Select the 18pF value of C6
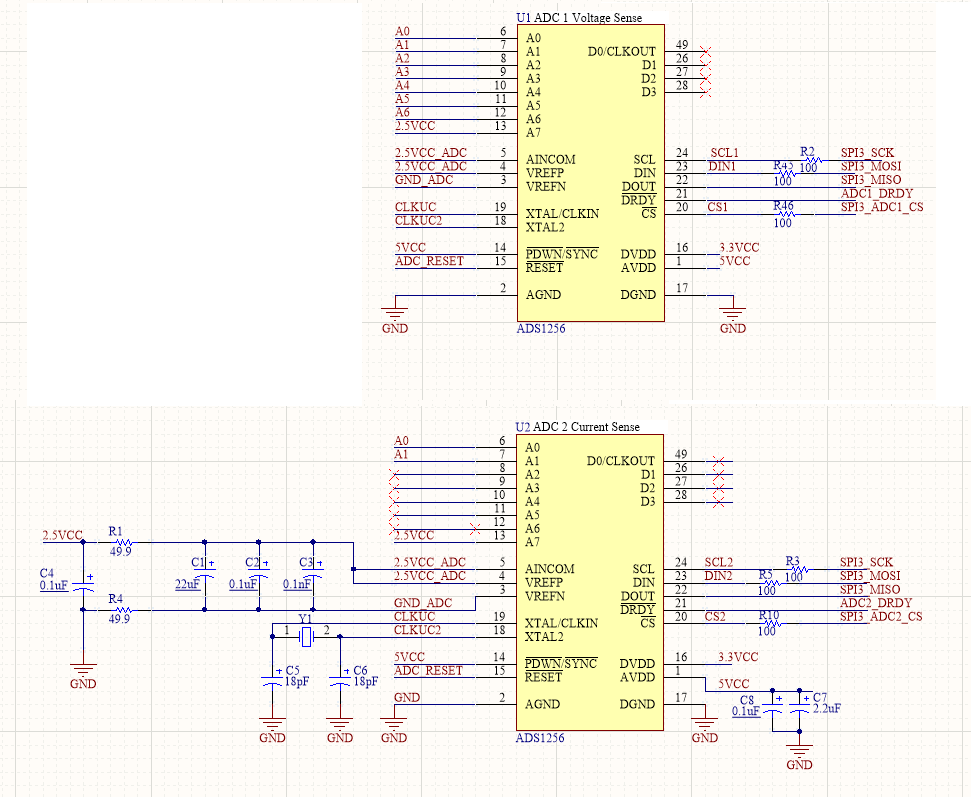 [x=365, y=681]
